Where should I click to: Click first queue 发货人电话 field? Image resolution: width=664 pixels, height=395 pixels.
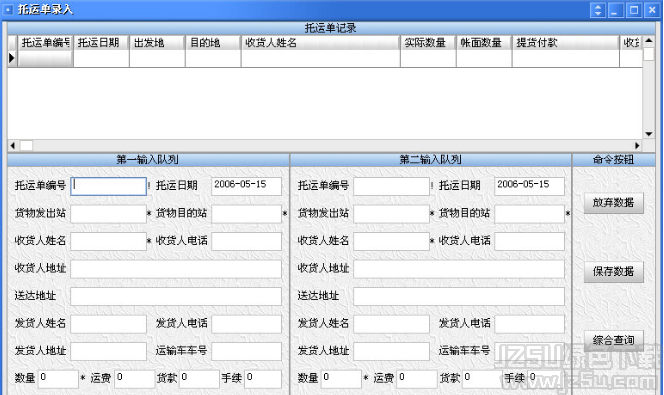[x=246, y=324]
